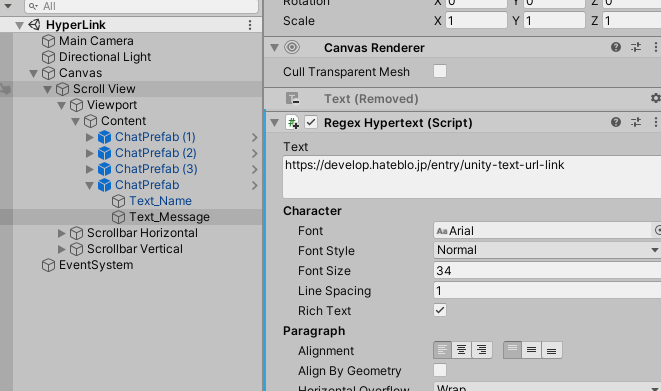This screenshot has height=391, width=661.
Task: Select center horizontal text alignment
Action: coord(462,350)
